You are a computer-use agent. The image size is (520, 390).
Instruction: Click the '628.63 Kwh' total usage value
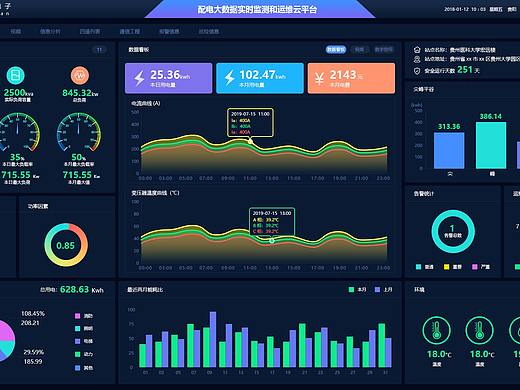point(82,290)
